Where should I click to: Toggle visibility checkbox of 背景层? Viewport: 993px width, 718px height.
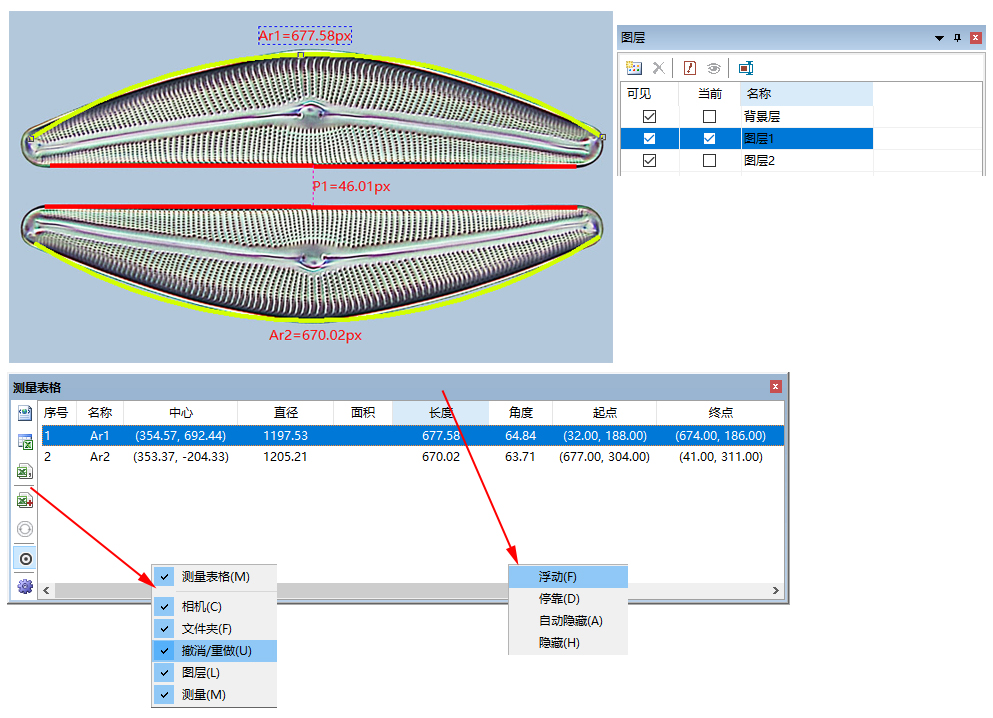coord(649,117)
